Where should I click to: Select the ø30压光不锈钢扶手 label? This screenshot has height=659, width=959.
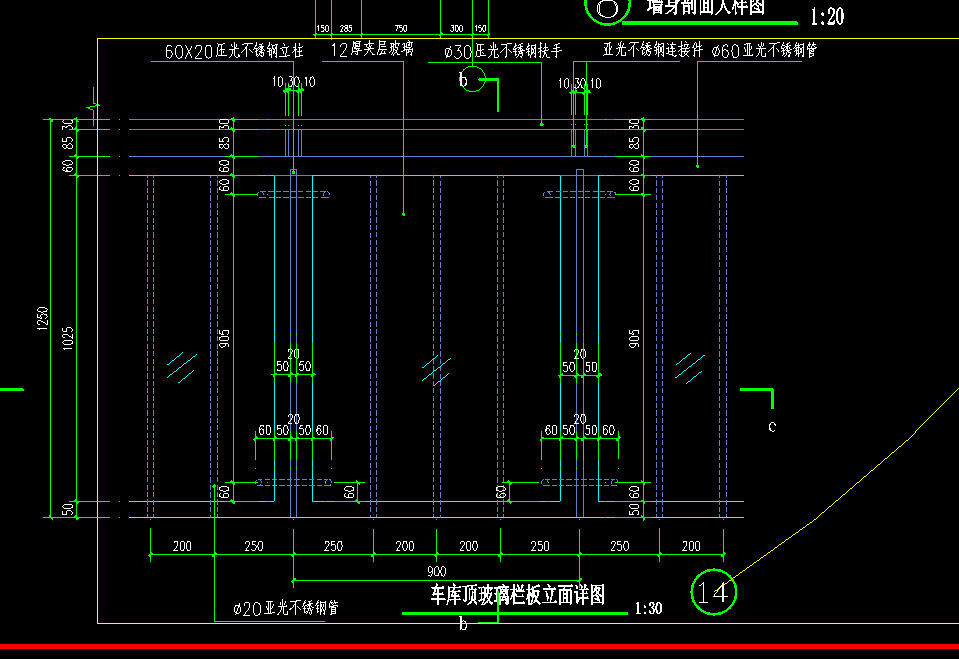502,50
